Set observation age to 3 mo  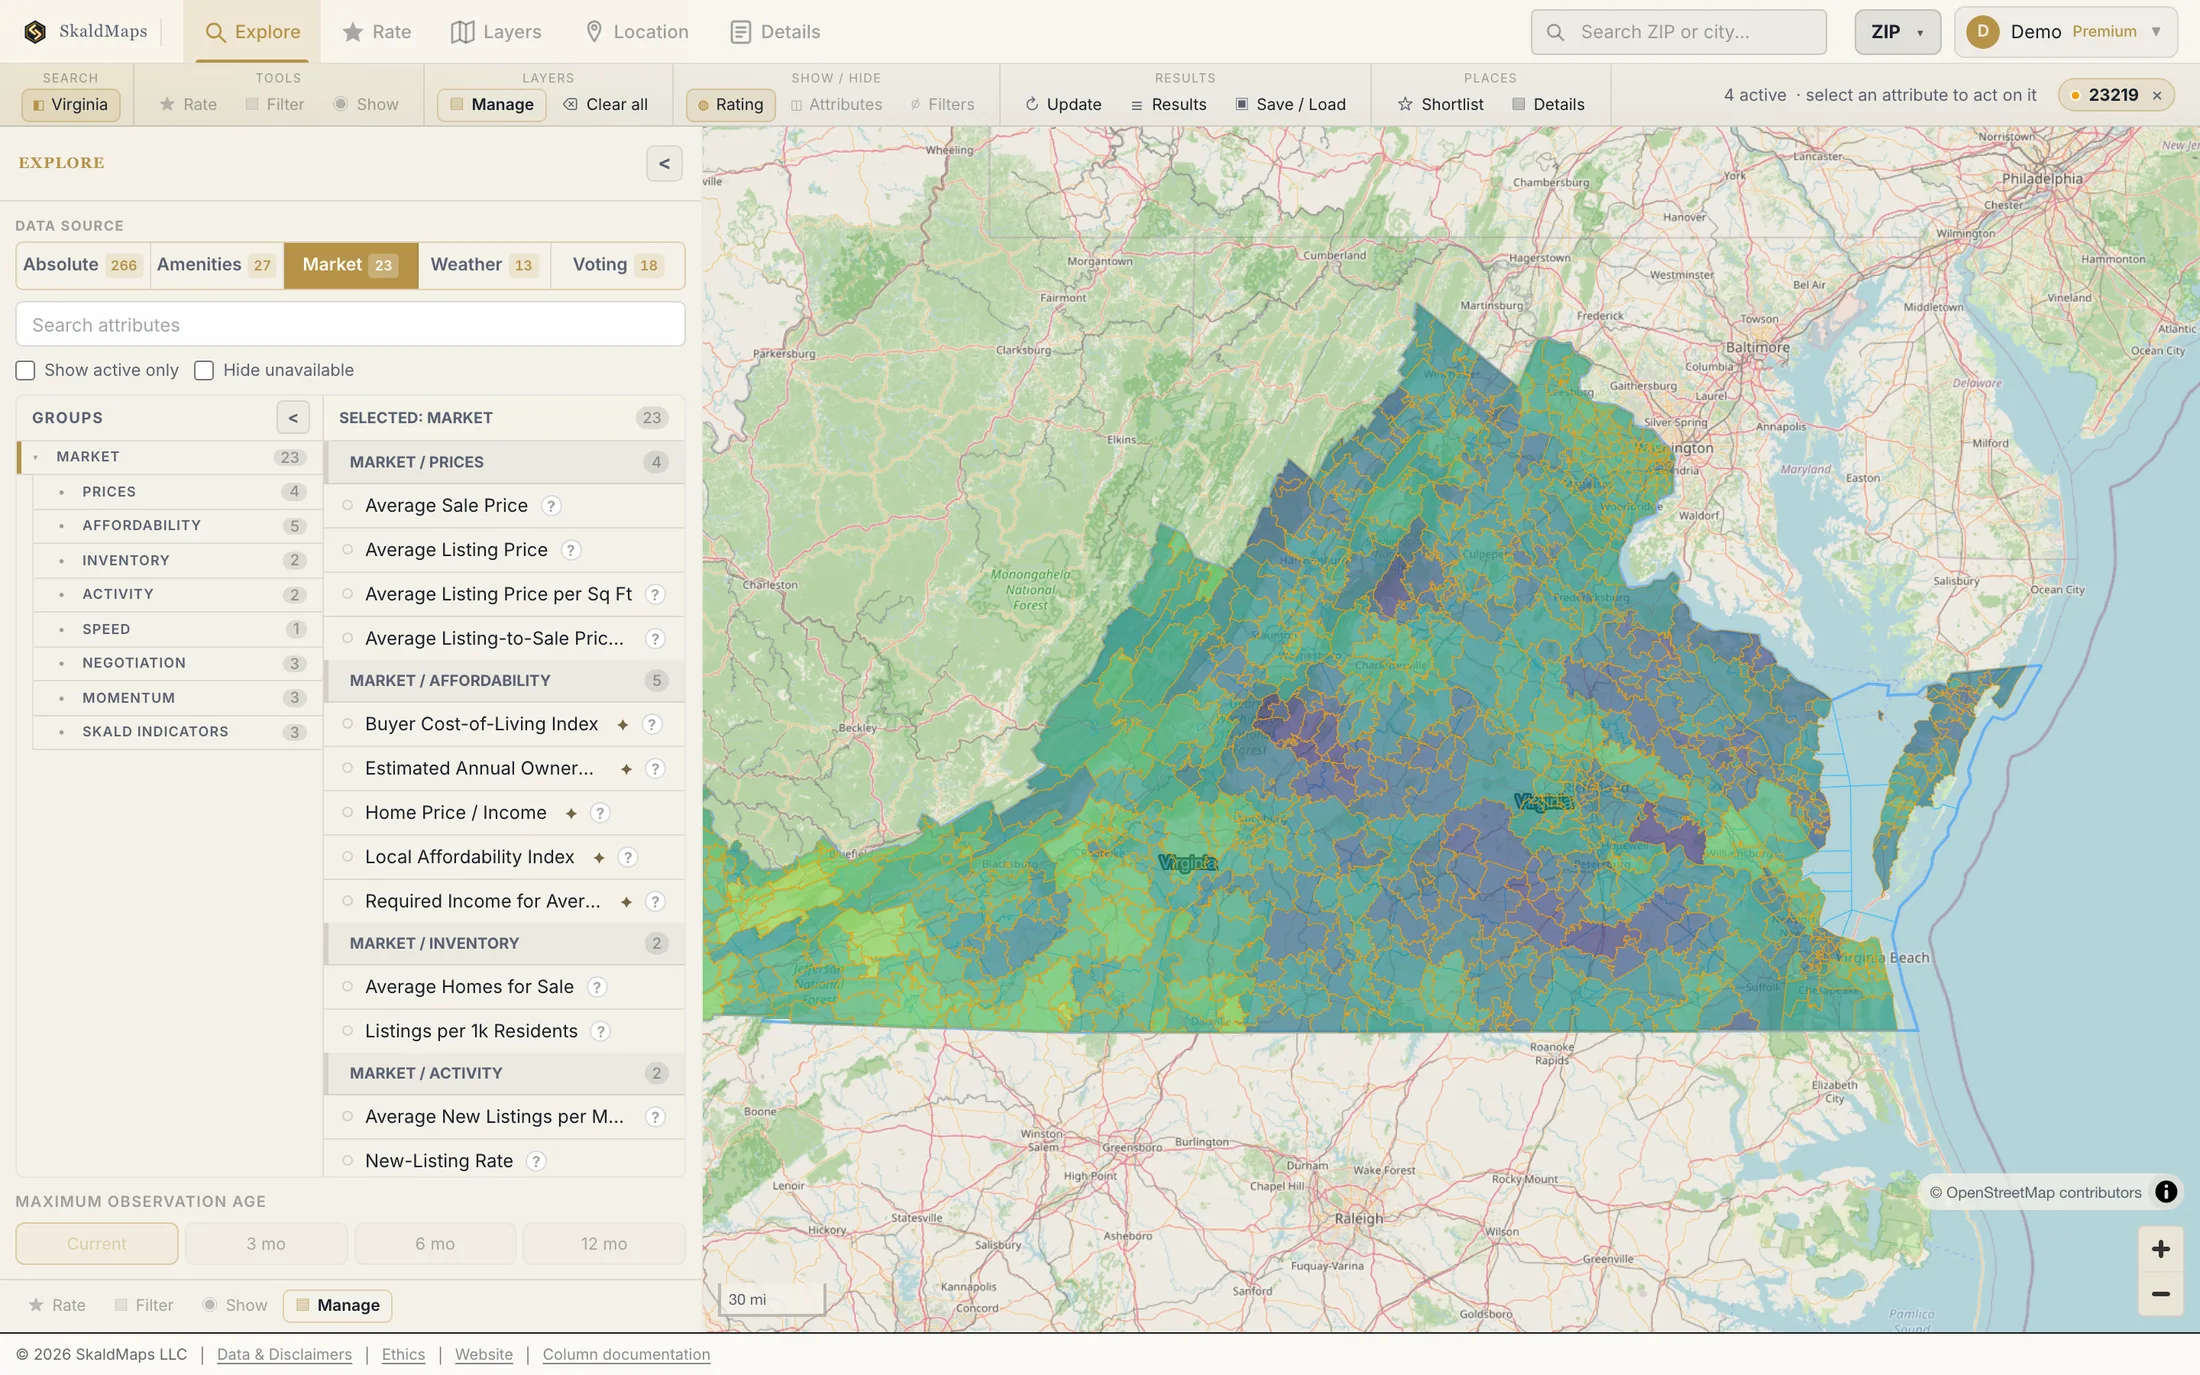266,1244
